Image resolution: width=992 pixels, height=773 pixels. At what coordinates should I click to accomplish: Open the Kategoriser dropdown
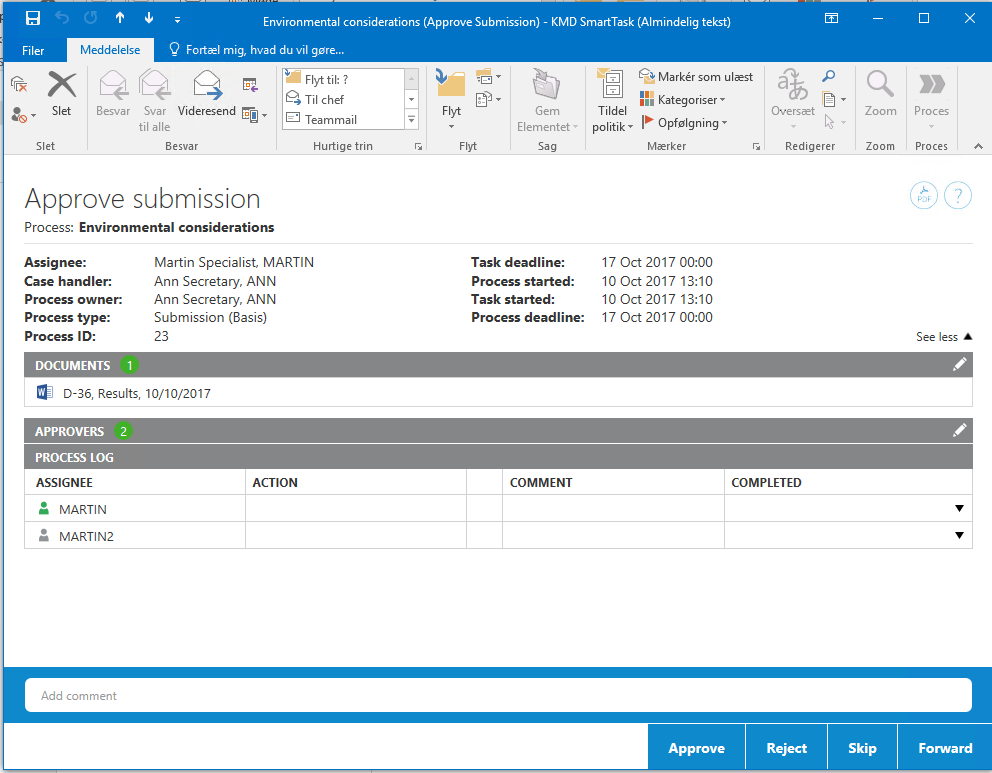click(x=689, y=100)
